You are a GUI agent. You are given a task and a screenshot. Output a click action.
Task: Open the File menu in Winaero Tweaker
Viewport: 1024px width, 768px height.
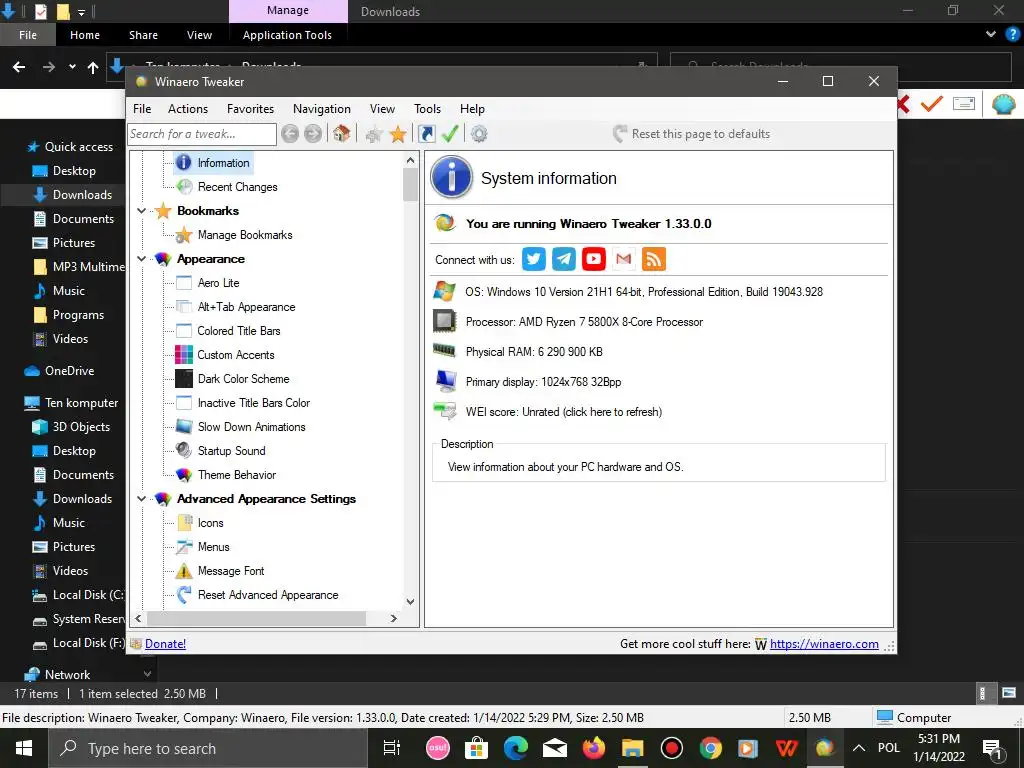(x=142, y=109)
